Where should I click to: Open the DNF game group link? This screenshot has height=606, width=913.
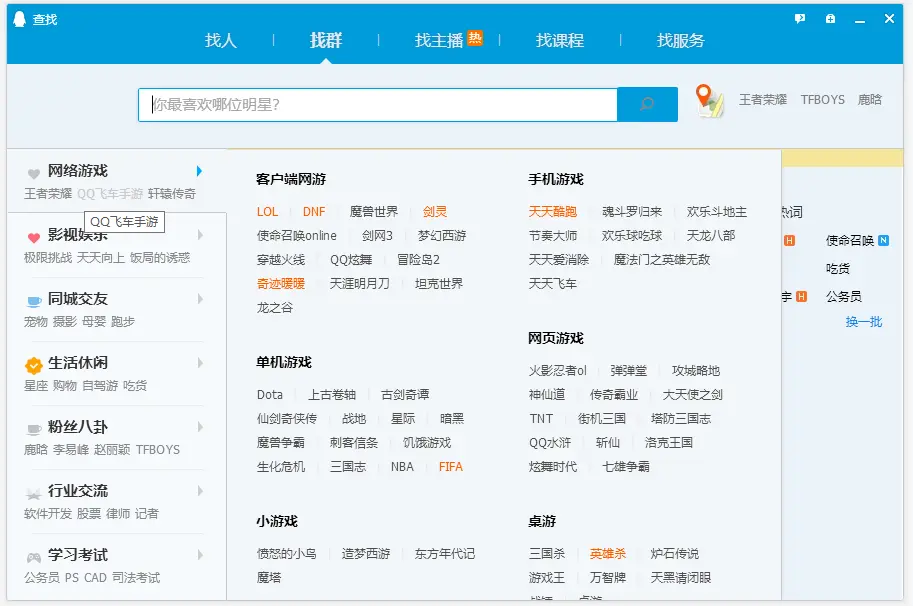[314, 212]
